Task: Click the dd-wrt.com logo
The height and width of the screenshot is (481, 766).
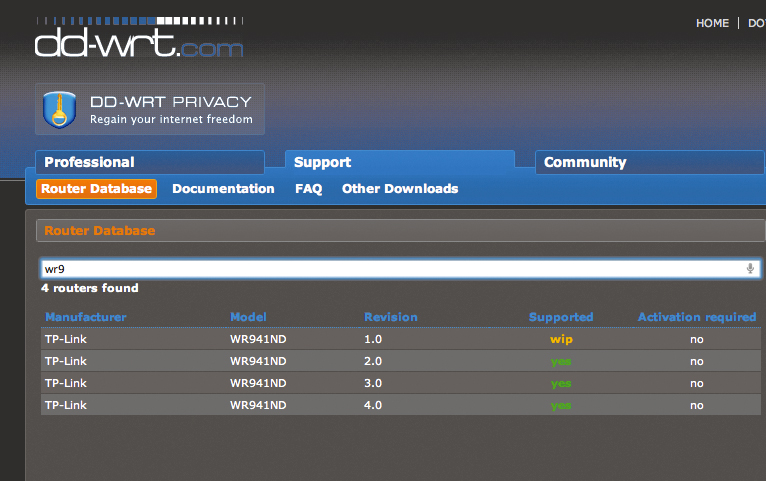Action: tap(138, 42)
